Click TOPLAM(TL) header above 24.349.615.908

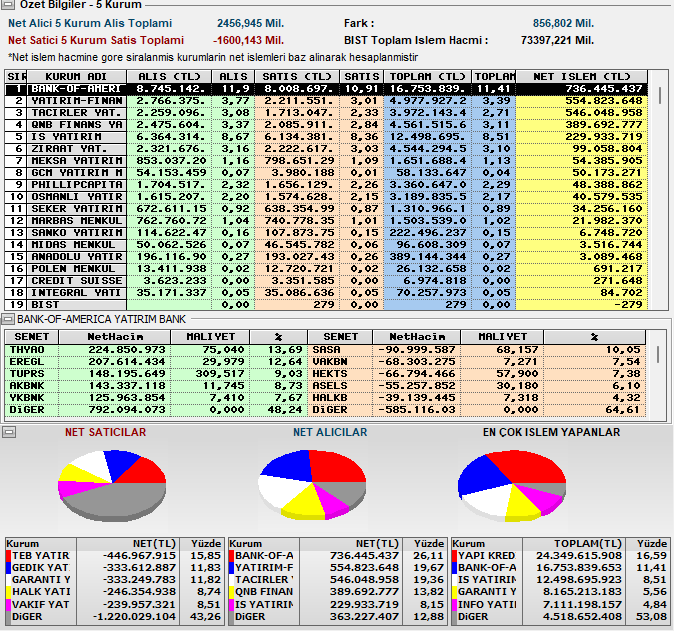pos(574,544)
